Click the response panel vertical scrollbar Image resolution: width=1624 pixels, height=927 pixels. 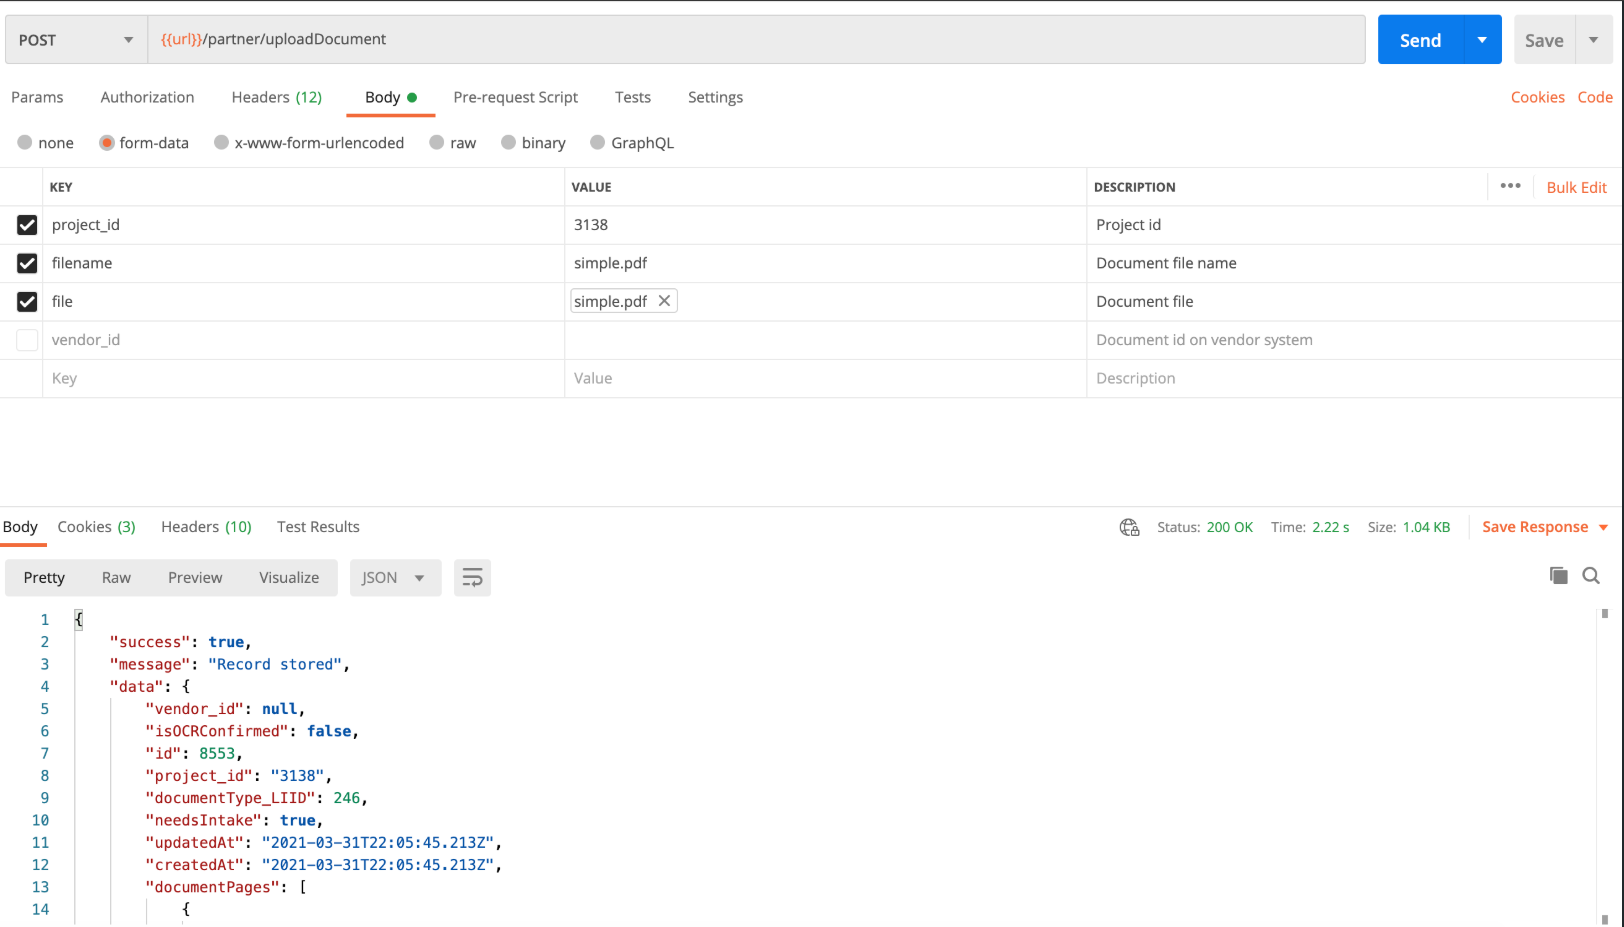click(x=1605, y=760)
